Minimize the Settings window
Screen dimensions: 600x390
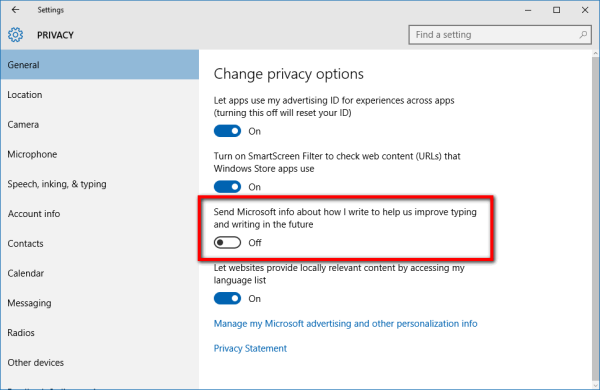point(528,10)
